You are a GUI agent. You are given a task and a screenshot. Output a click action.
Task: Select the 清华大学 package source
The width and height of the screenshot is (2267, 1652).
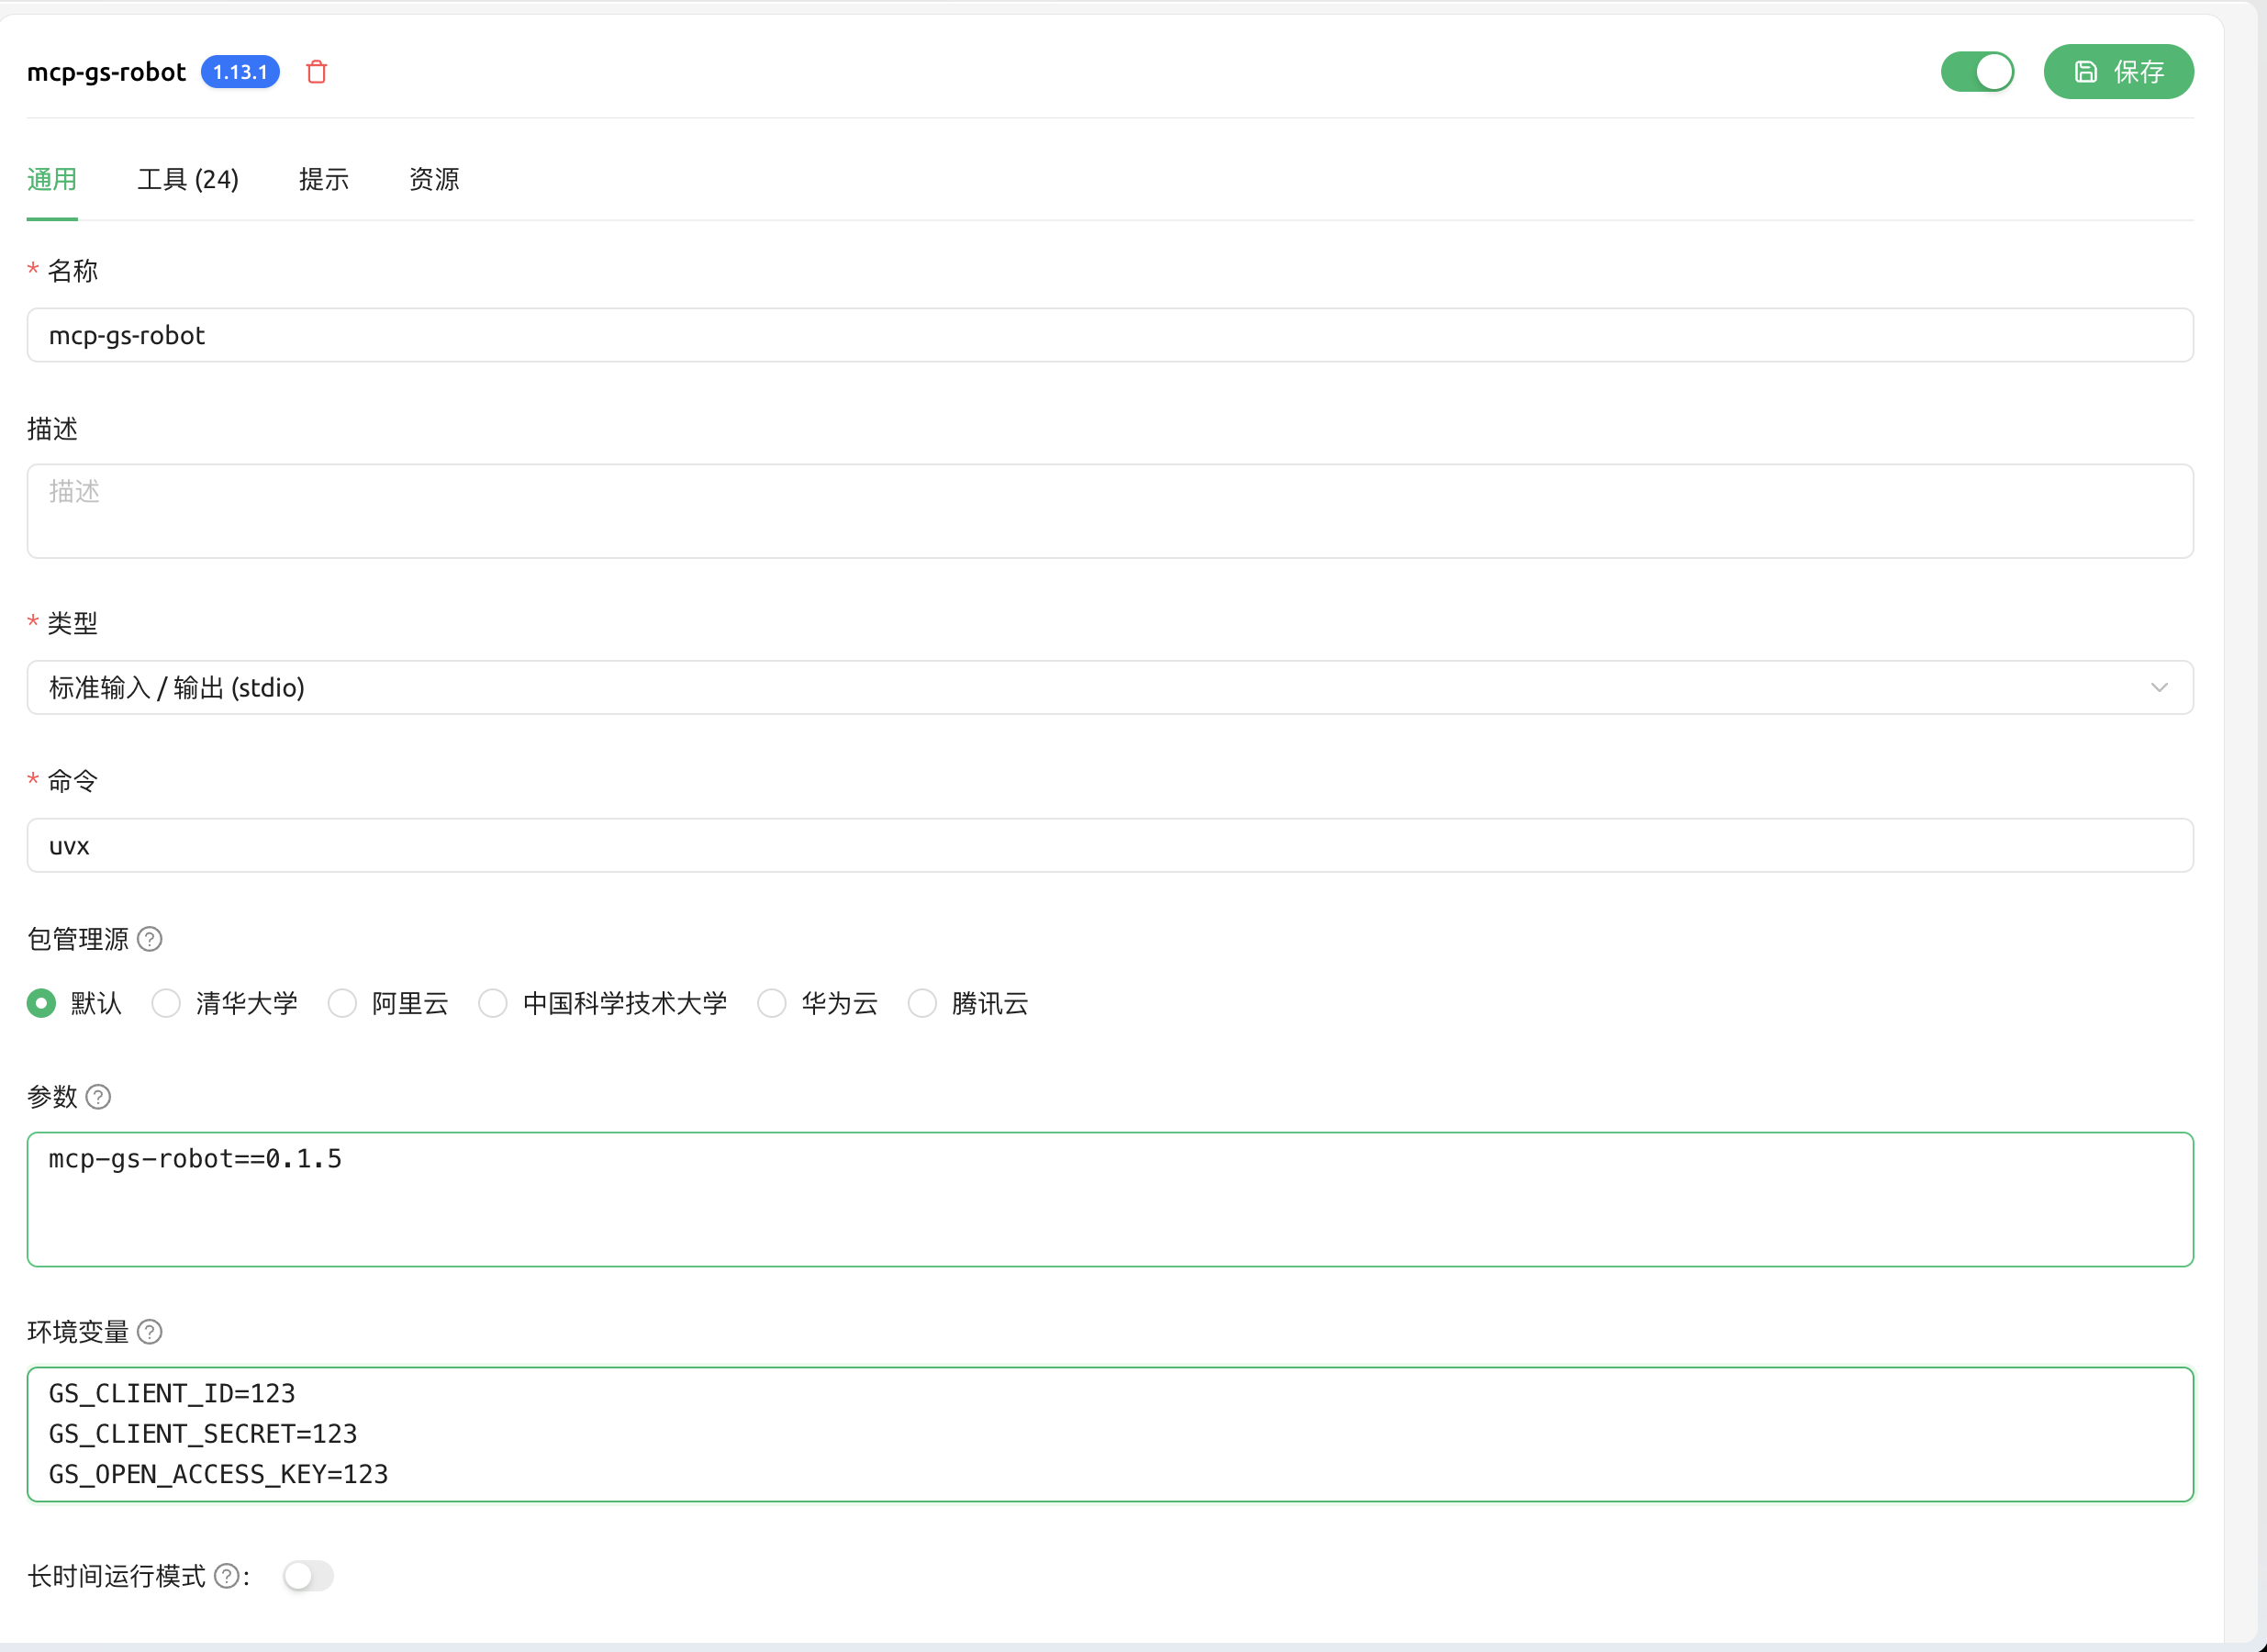(x=166, y=1003)
